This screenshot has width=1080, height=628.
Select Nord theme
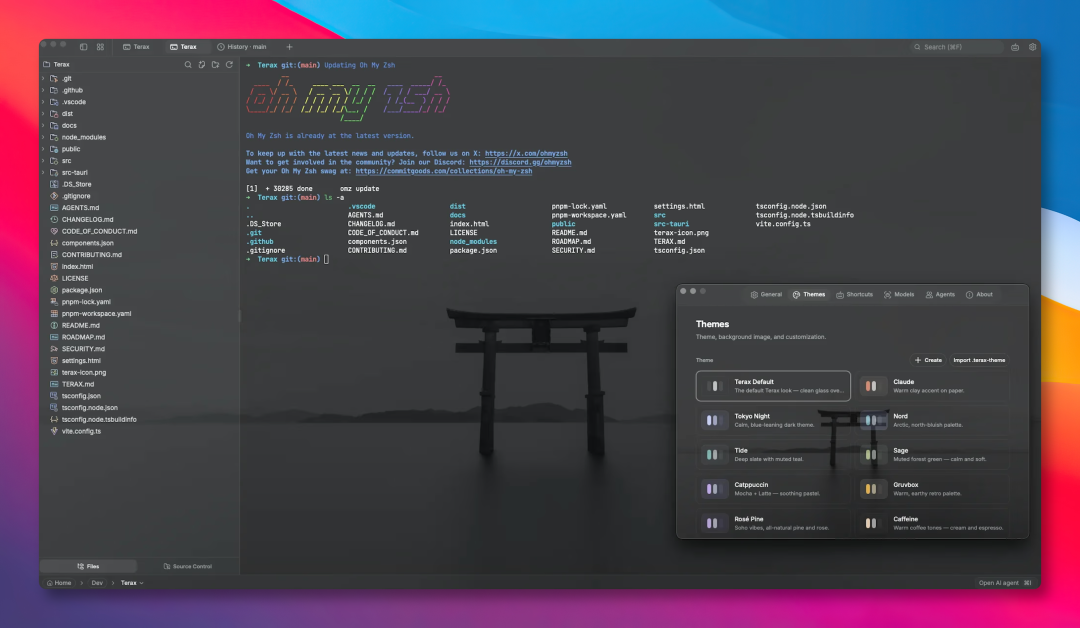933,420
